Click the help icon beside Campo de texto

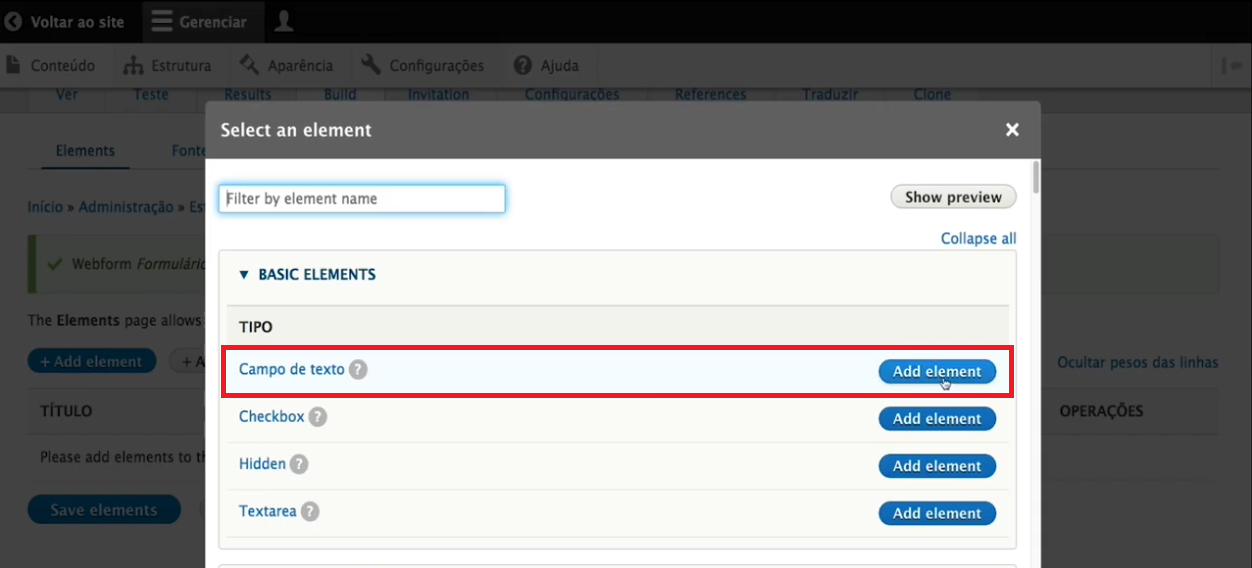(358, 370)
